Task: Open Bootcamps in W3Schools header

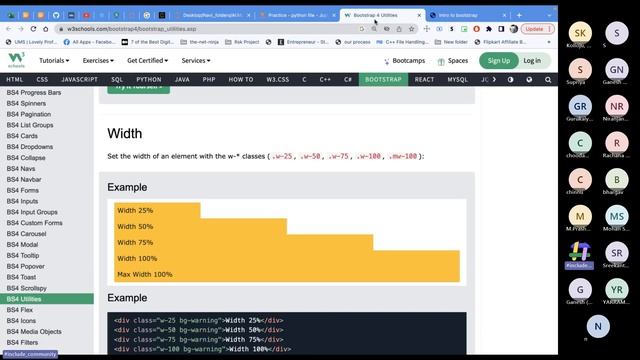Action: (404, 61)
